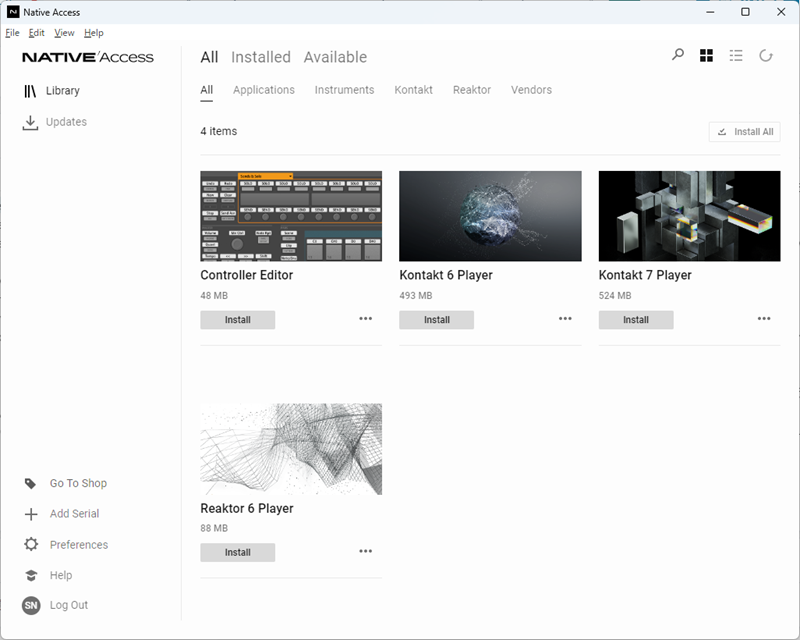This screenshot has width=800, height=640.
Task: Click the Updates download icon
Action: pyautogui.click(x=30, y=122)
